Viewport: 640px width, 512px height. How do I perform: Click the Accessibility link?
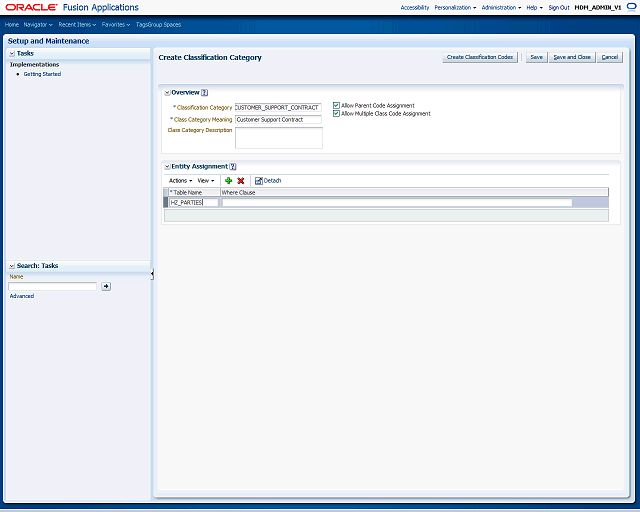[415, 7]
